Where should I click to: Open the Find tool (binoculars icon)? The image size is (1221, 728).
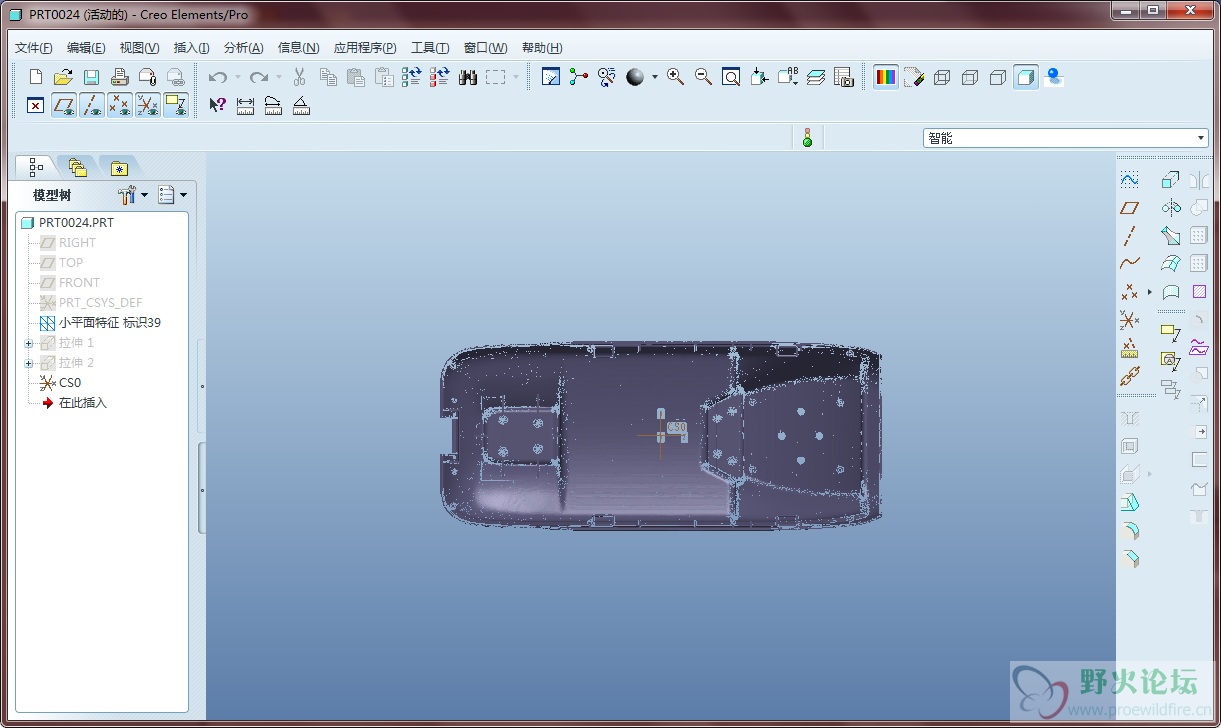(467, 77)
